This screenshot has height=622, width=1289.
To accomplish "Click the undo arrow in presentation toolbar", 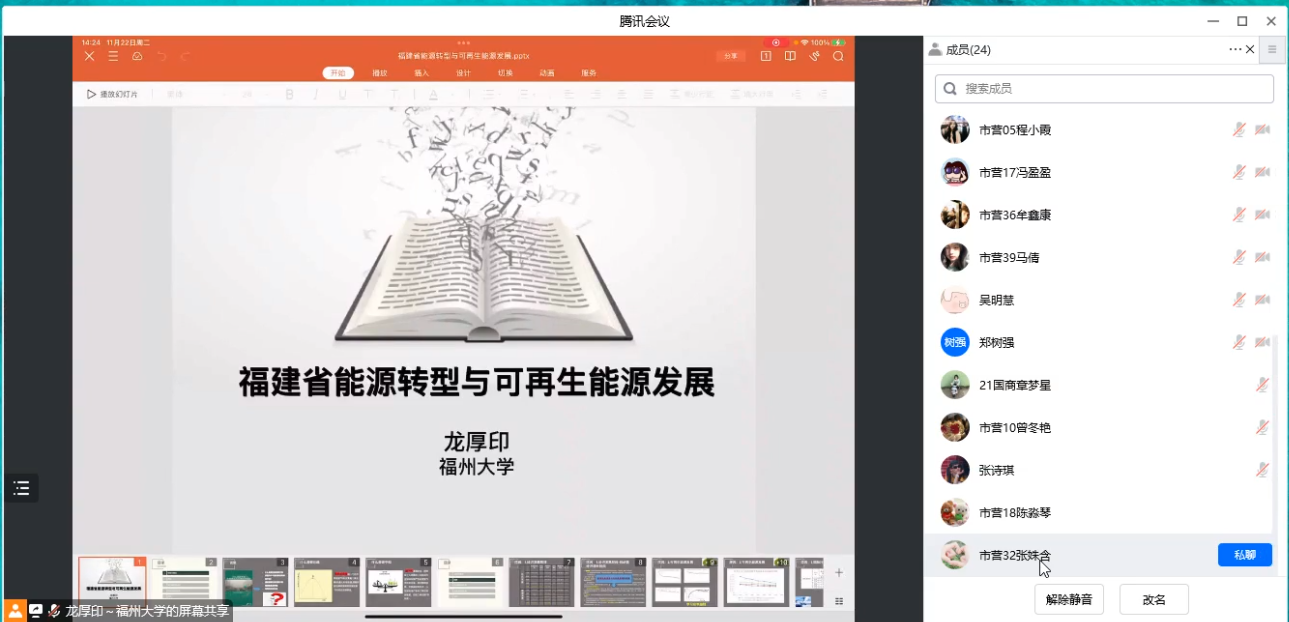I will click(x=162, y=56).
